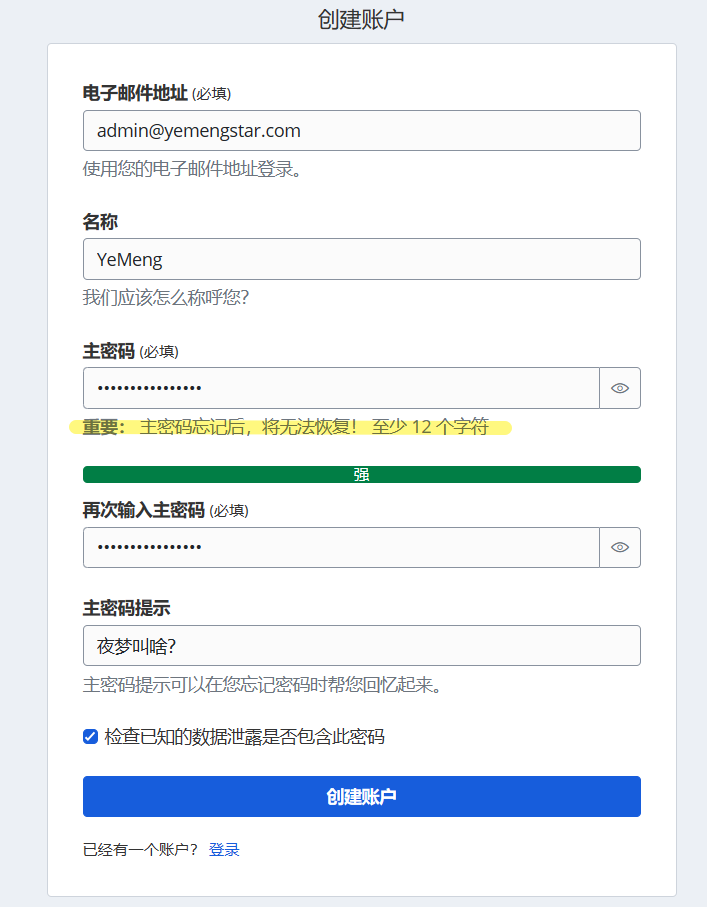Screen dimensions: 707x907
Task: Click the 主密码提示 field label
Action: [126, 608]
